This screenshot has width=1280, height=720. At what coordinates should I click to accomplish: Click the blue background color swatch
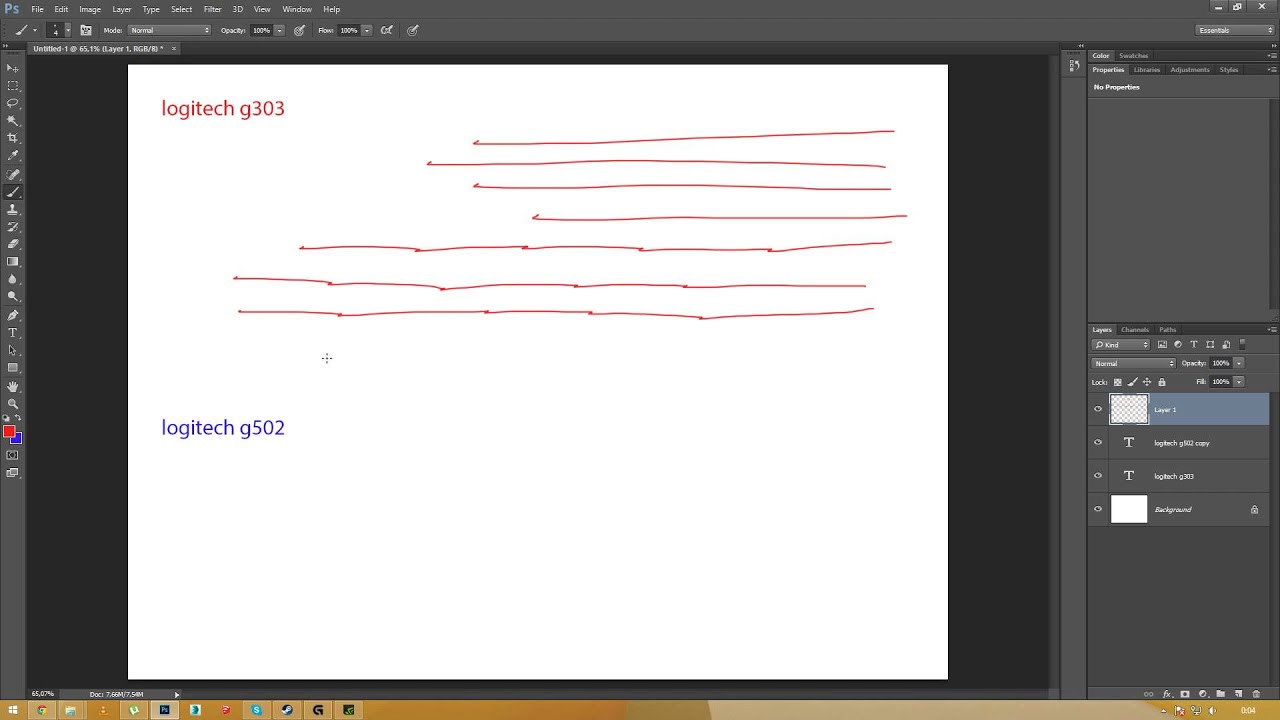coord(17,438)
